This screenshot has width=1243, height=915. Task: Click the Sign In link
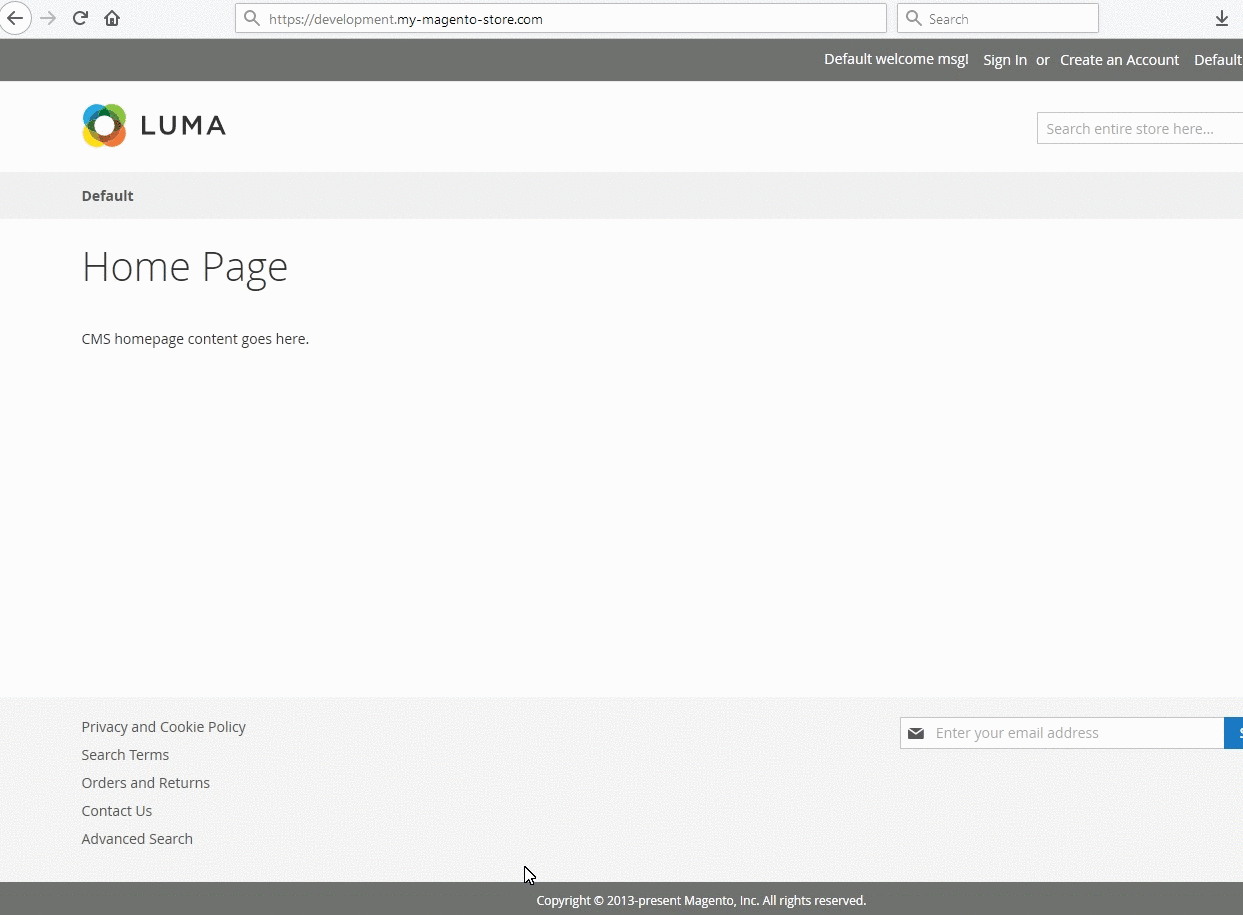click(x=1004, y=60)
